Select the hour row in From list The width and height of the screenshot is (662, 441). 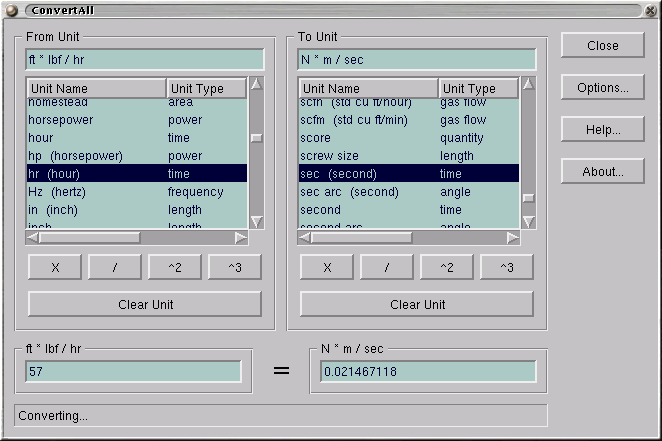coord(137,138)
